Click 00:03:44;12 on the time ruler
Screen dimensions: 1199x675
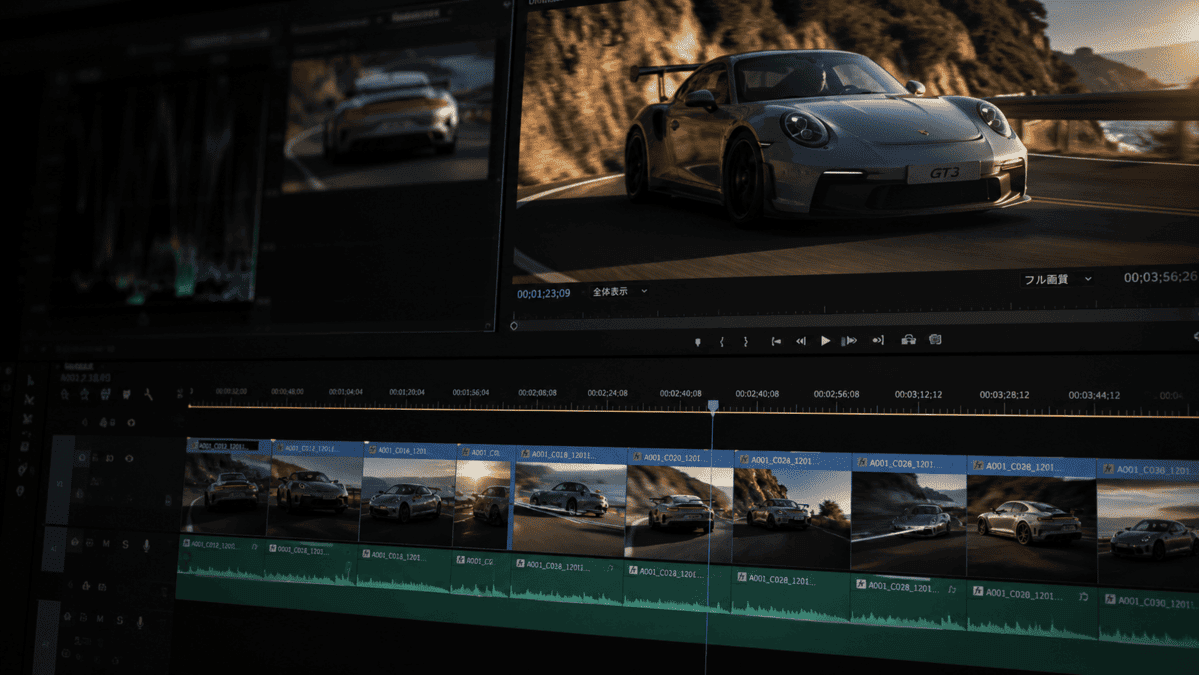1094,395
